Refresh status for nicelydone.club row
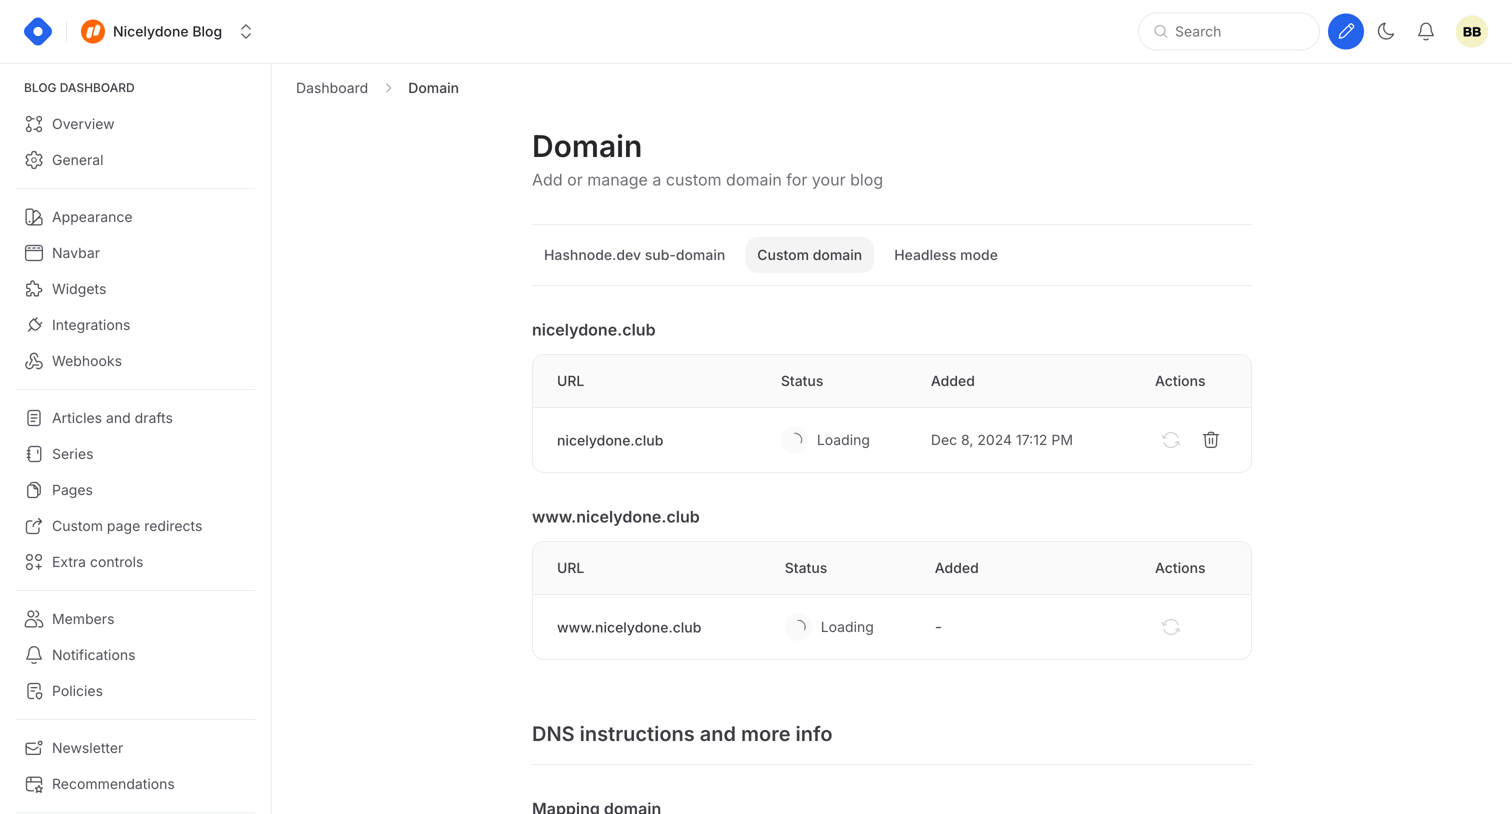Screen dimensions: 1512x814 1171,440
